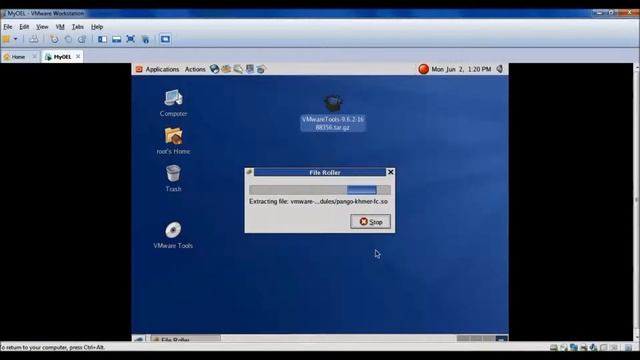Open the Computer desktop icon
This screenshot has height=360, width=640.
coord(173,103)
